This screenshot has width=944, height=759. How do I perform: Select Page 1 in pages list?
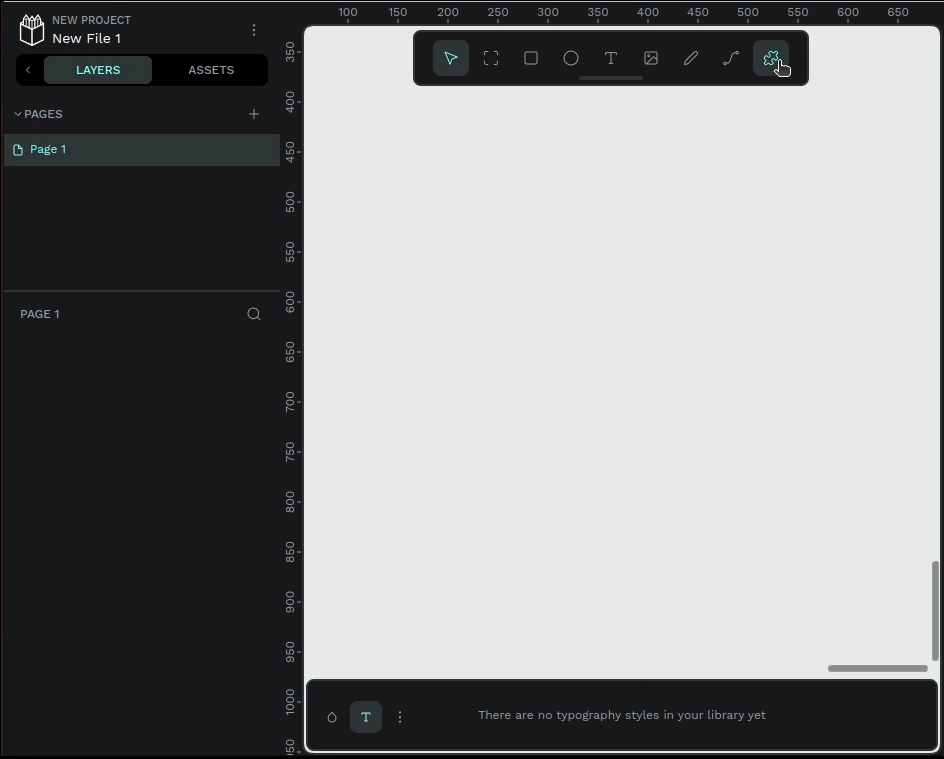click(x=48, y=149)
